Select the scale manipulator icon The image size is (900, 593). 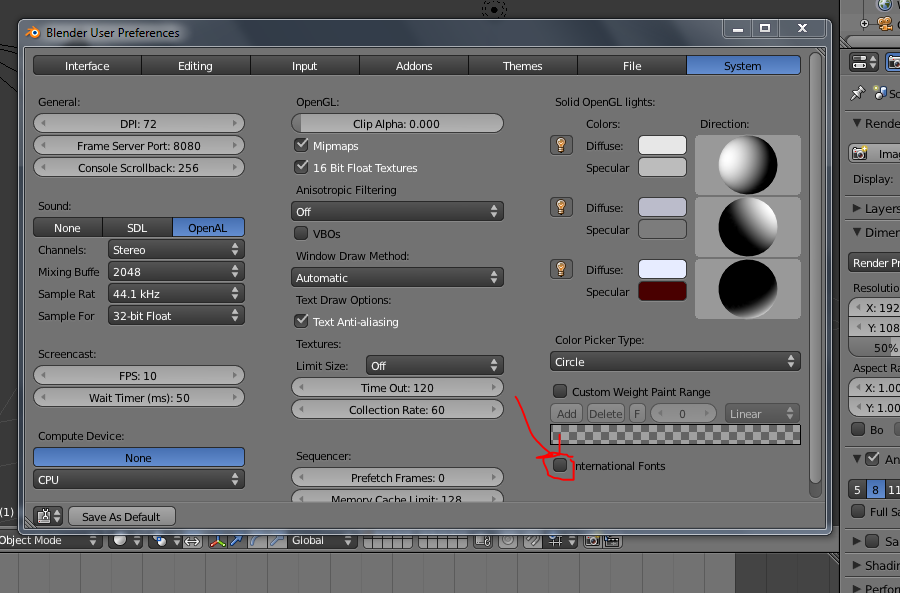pos(277,541)
